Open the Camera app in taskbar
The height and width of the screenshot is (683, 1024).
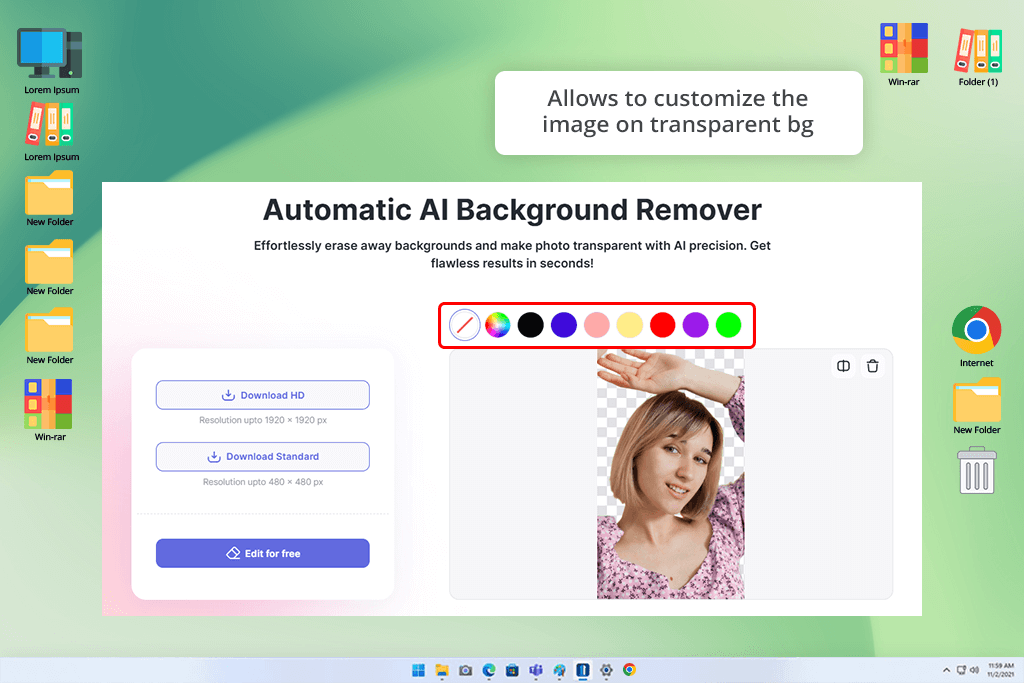[x=466, y=670]
